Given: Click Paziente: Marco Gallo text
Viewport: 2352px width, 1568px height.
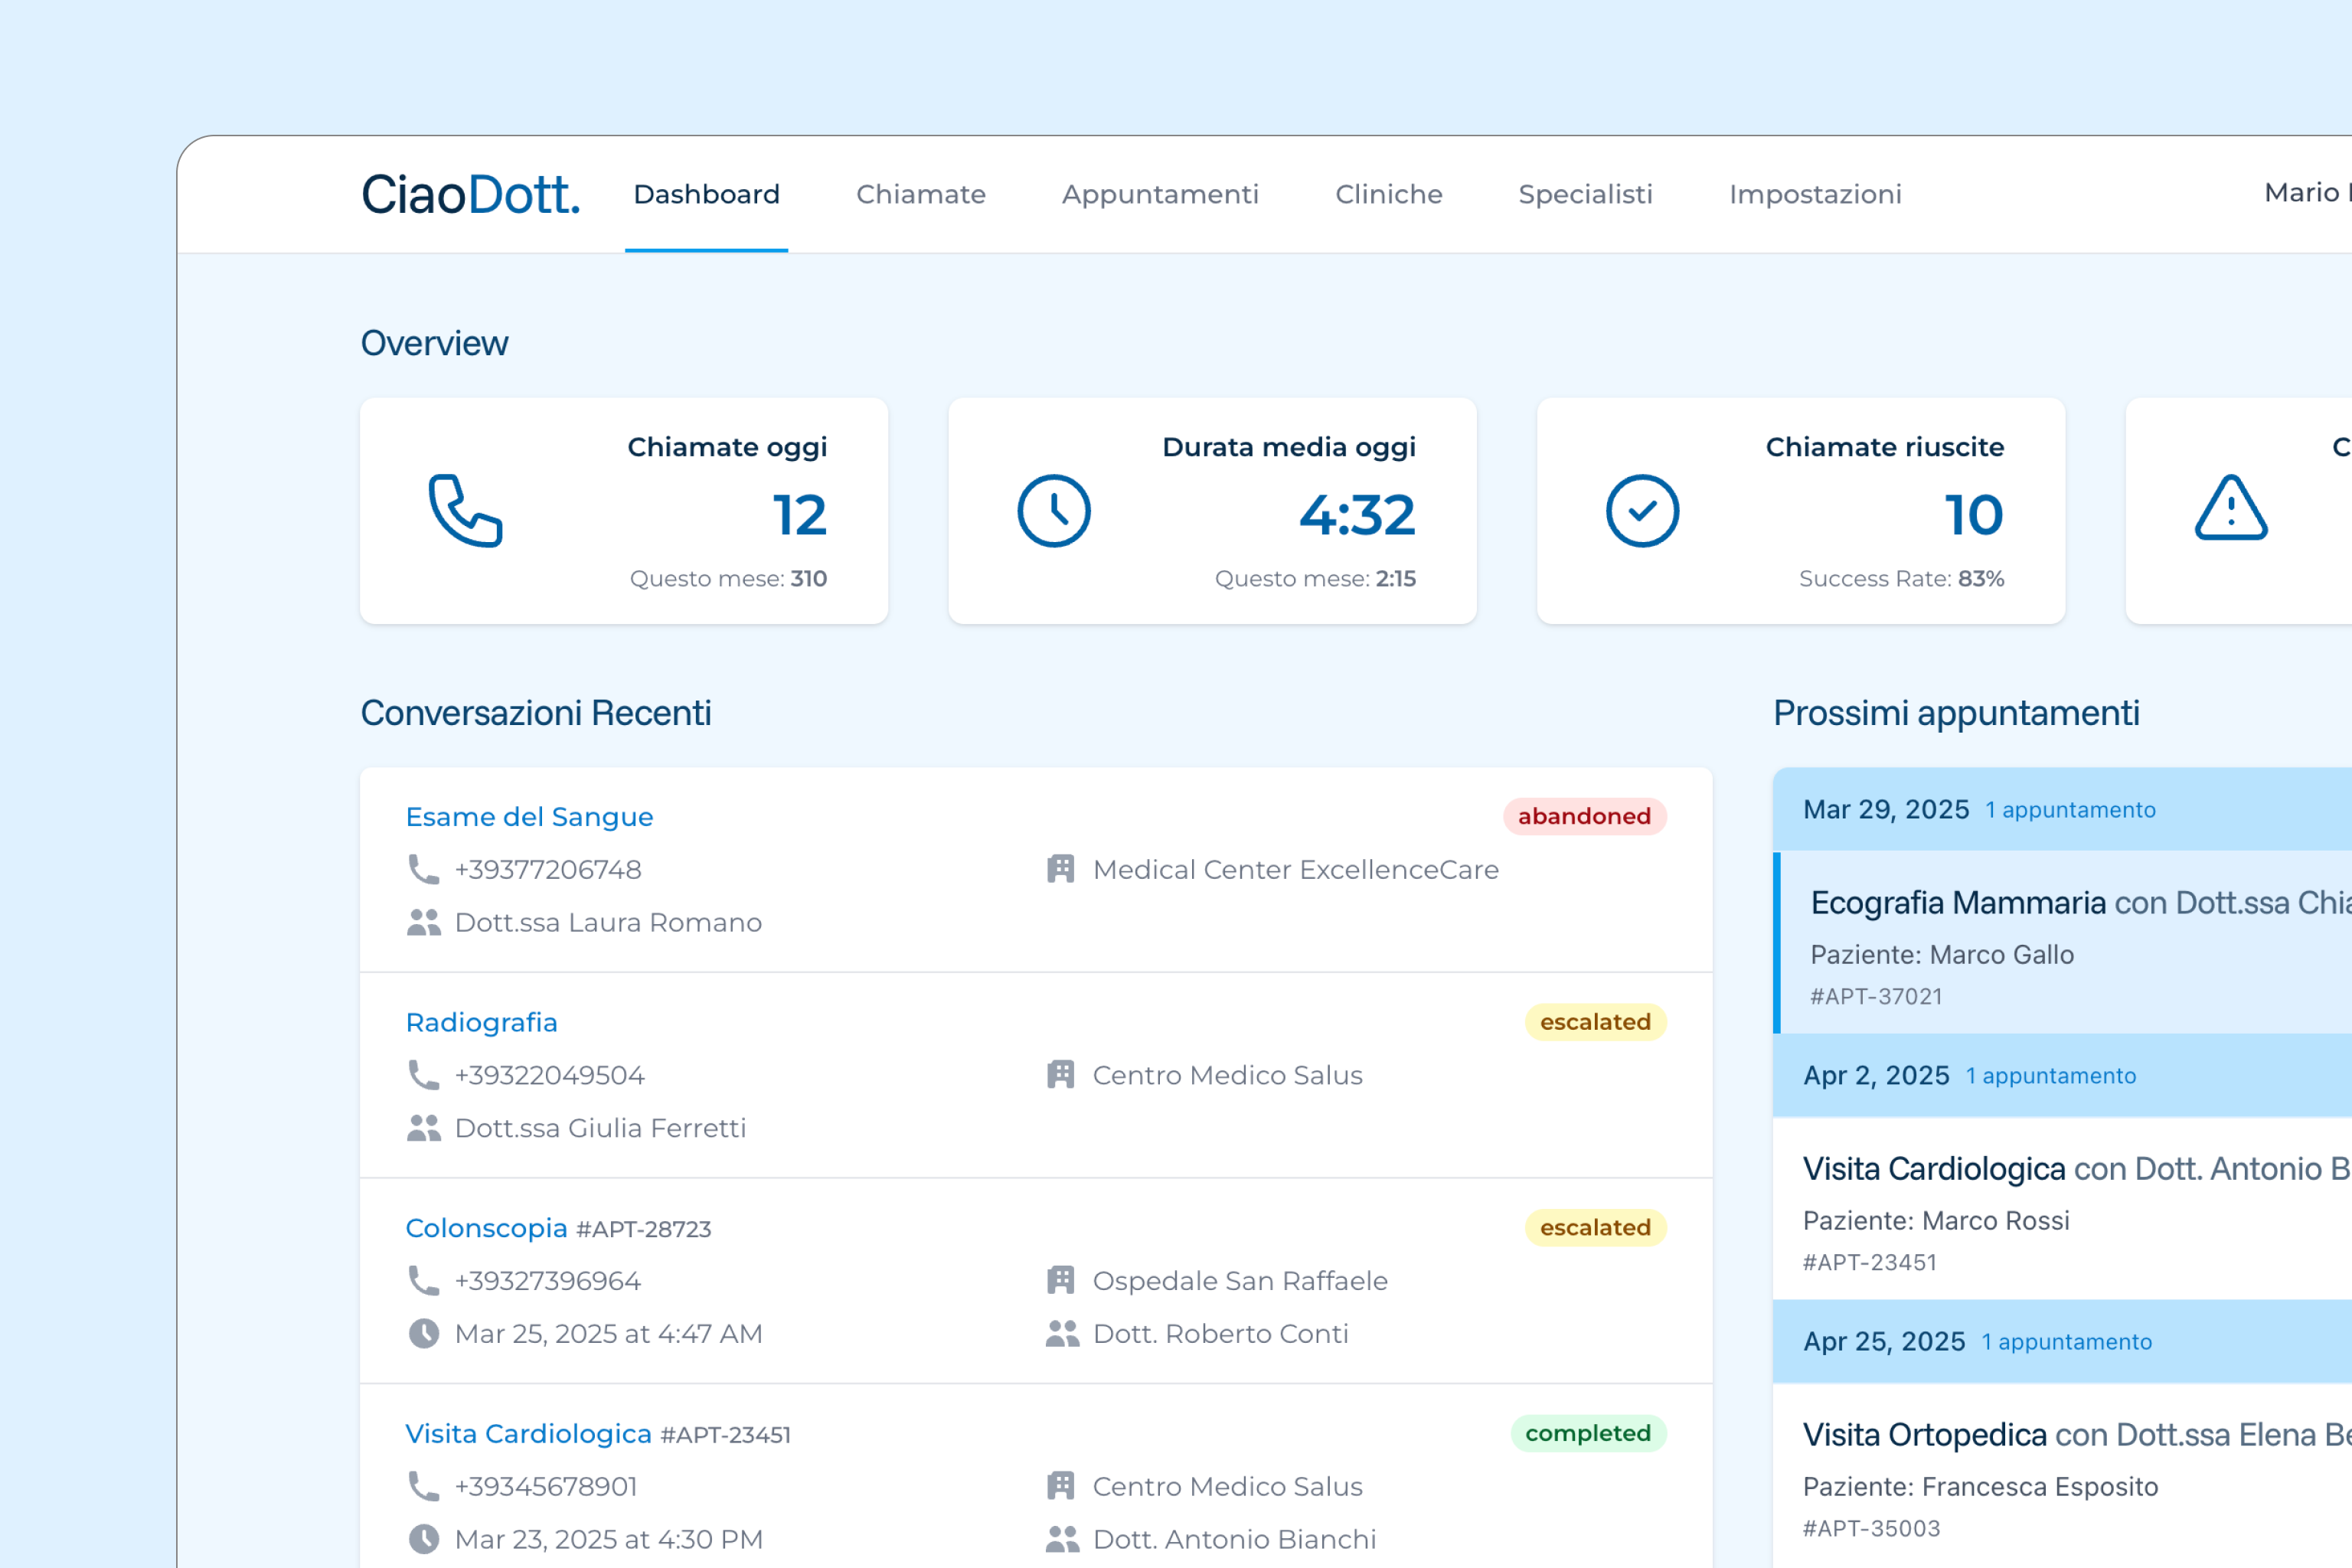Looking at the screenshot, I should pyautogui.click(x=1942, y=954).
